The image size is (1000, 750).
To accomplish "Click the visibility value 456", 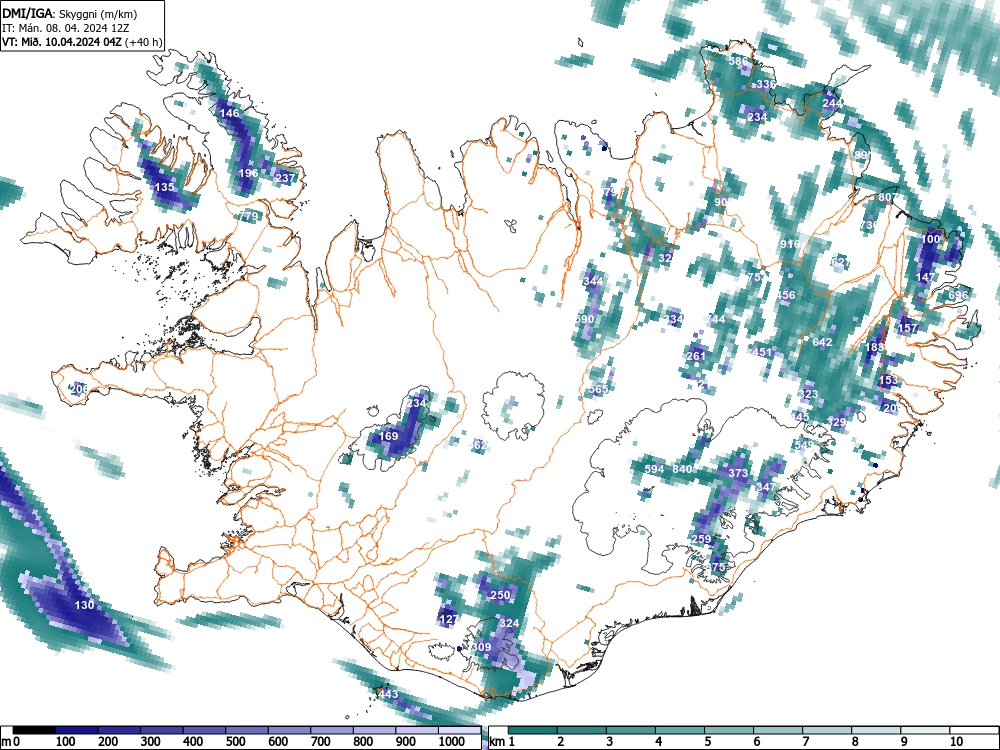I will coord(786,295).
